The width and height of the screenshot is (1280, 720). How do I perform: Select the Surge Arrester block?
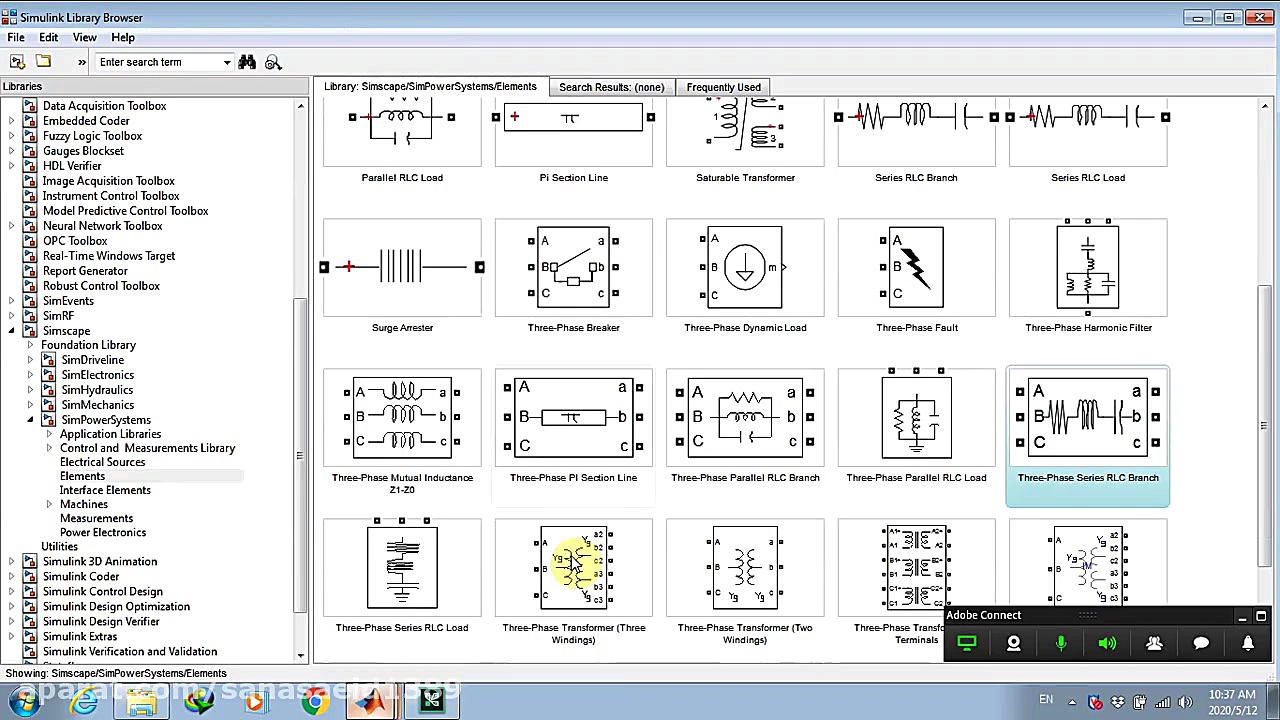(402, 267)
